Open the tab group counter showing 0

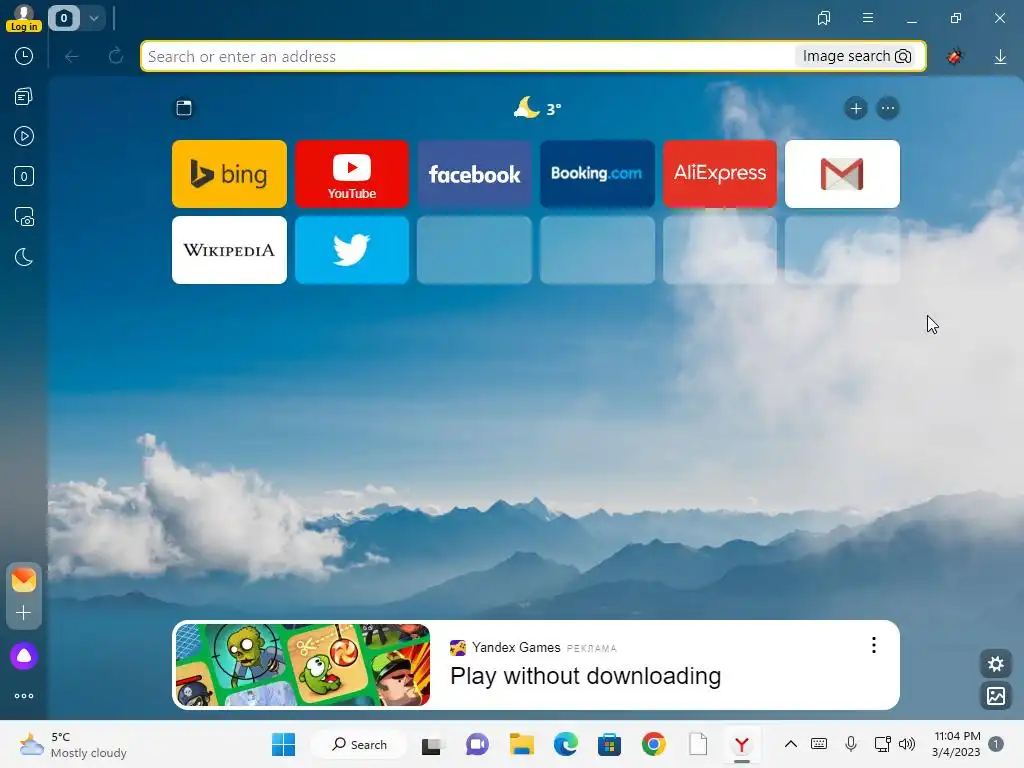tap(64, 18)
